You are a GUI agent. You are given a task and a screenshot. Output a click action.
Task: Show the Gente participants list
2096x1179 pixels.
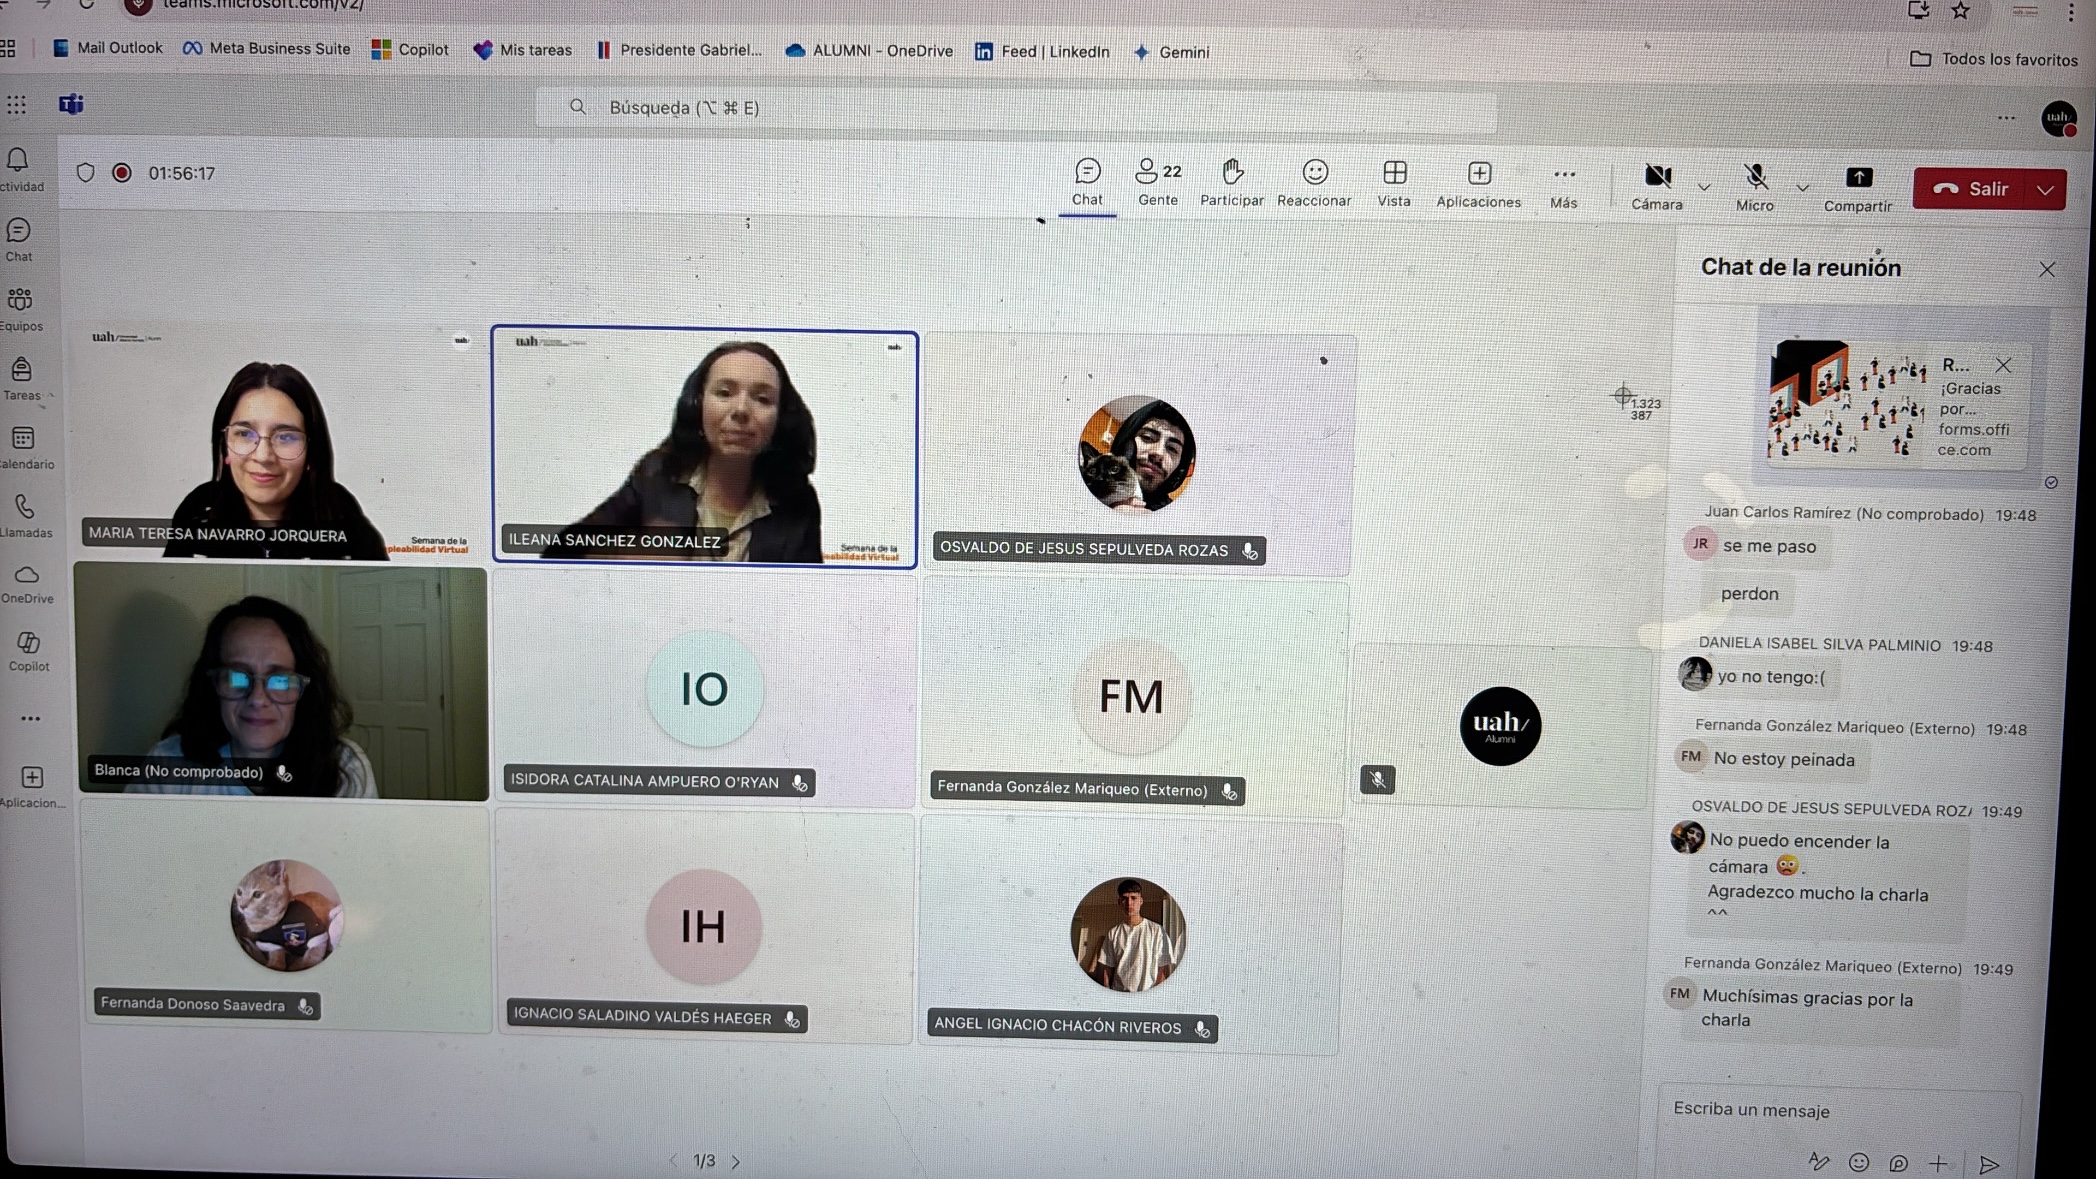[x=1158, y=182]
